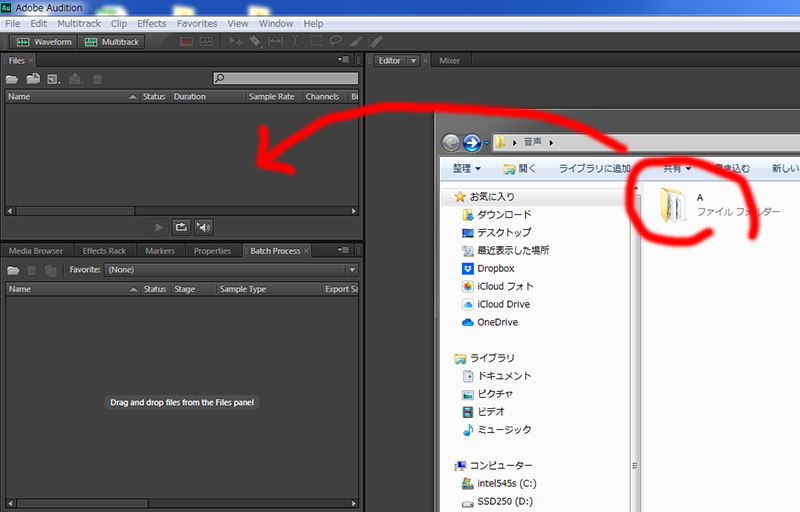The width and height of the screenshot is (800, 512).
Task: Open the Edit menu
Action: [39, 23]
